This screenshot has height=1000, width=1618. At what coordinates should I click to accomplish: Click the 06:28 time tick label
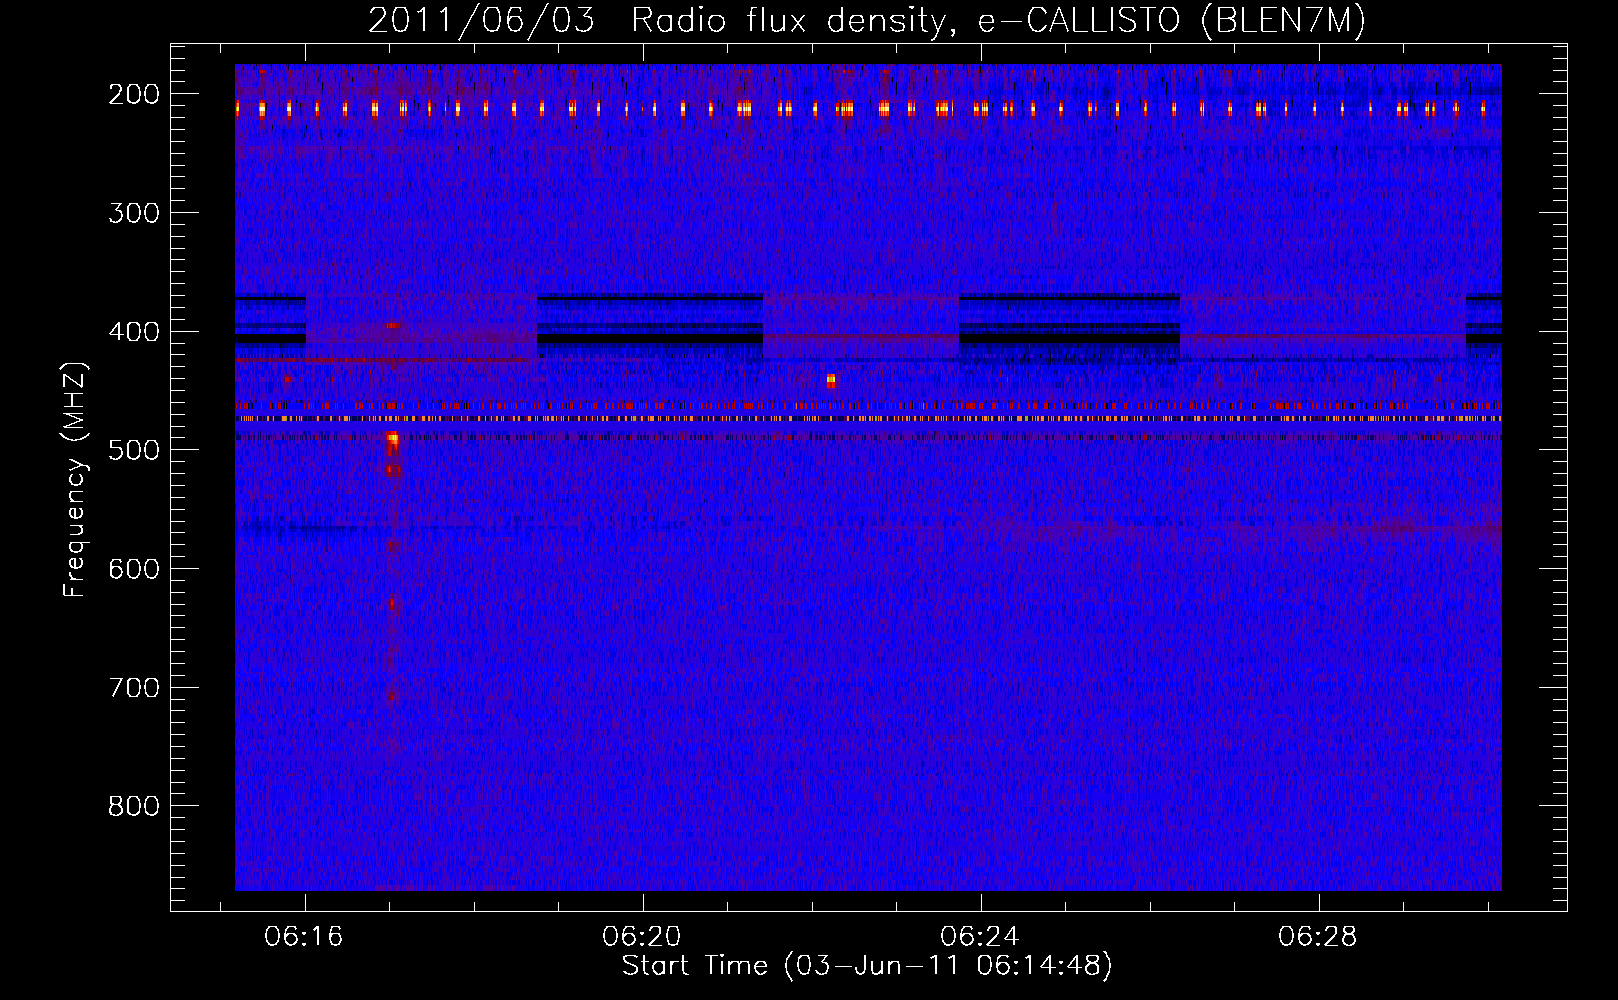click(x=1318, y=936)
